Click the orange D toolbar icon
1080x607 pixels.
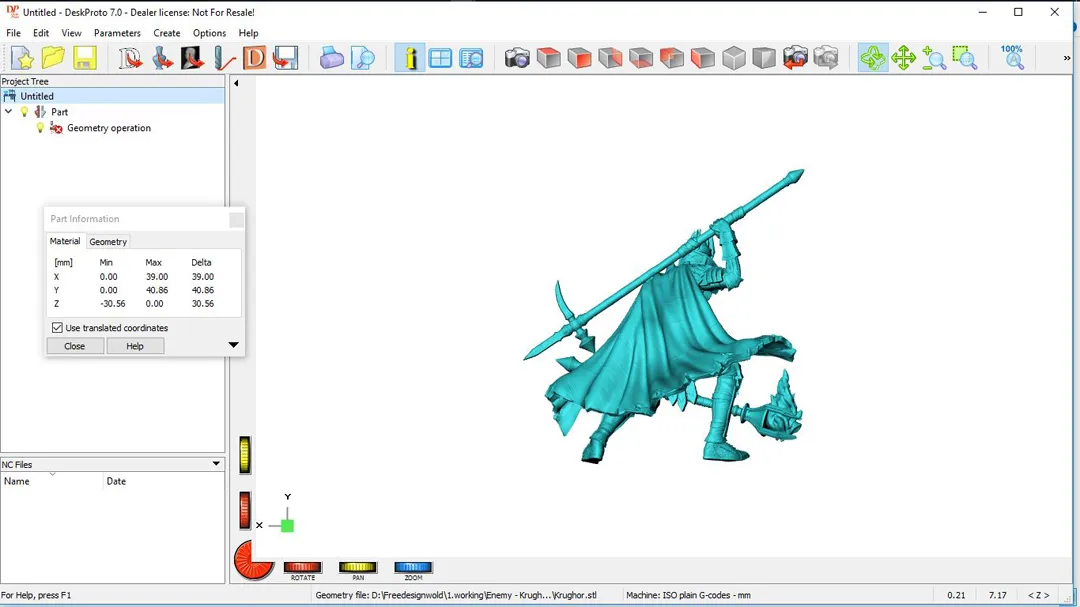point(254,58)
